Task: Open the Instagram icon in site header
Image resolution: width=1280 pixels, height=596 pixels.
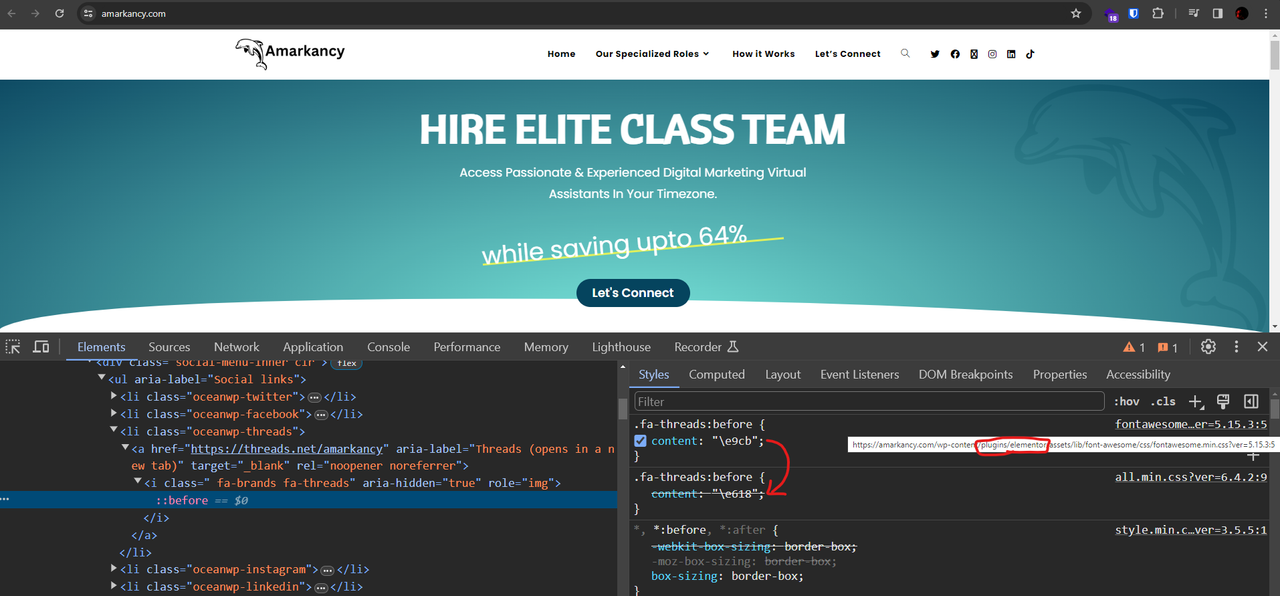Action: 993,54
